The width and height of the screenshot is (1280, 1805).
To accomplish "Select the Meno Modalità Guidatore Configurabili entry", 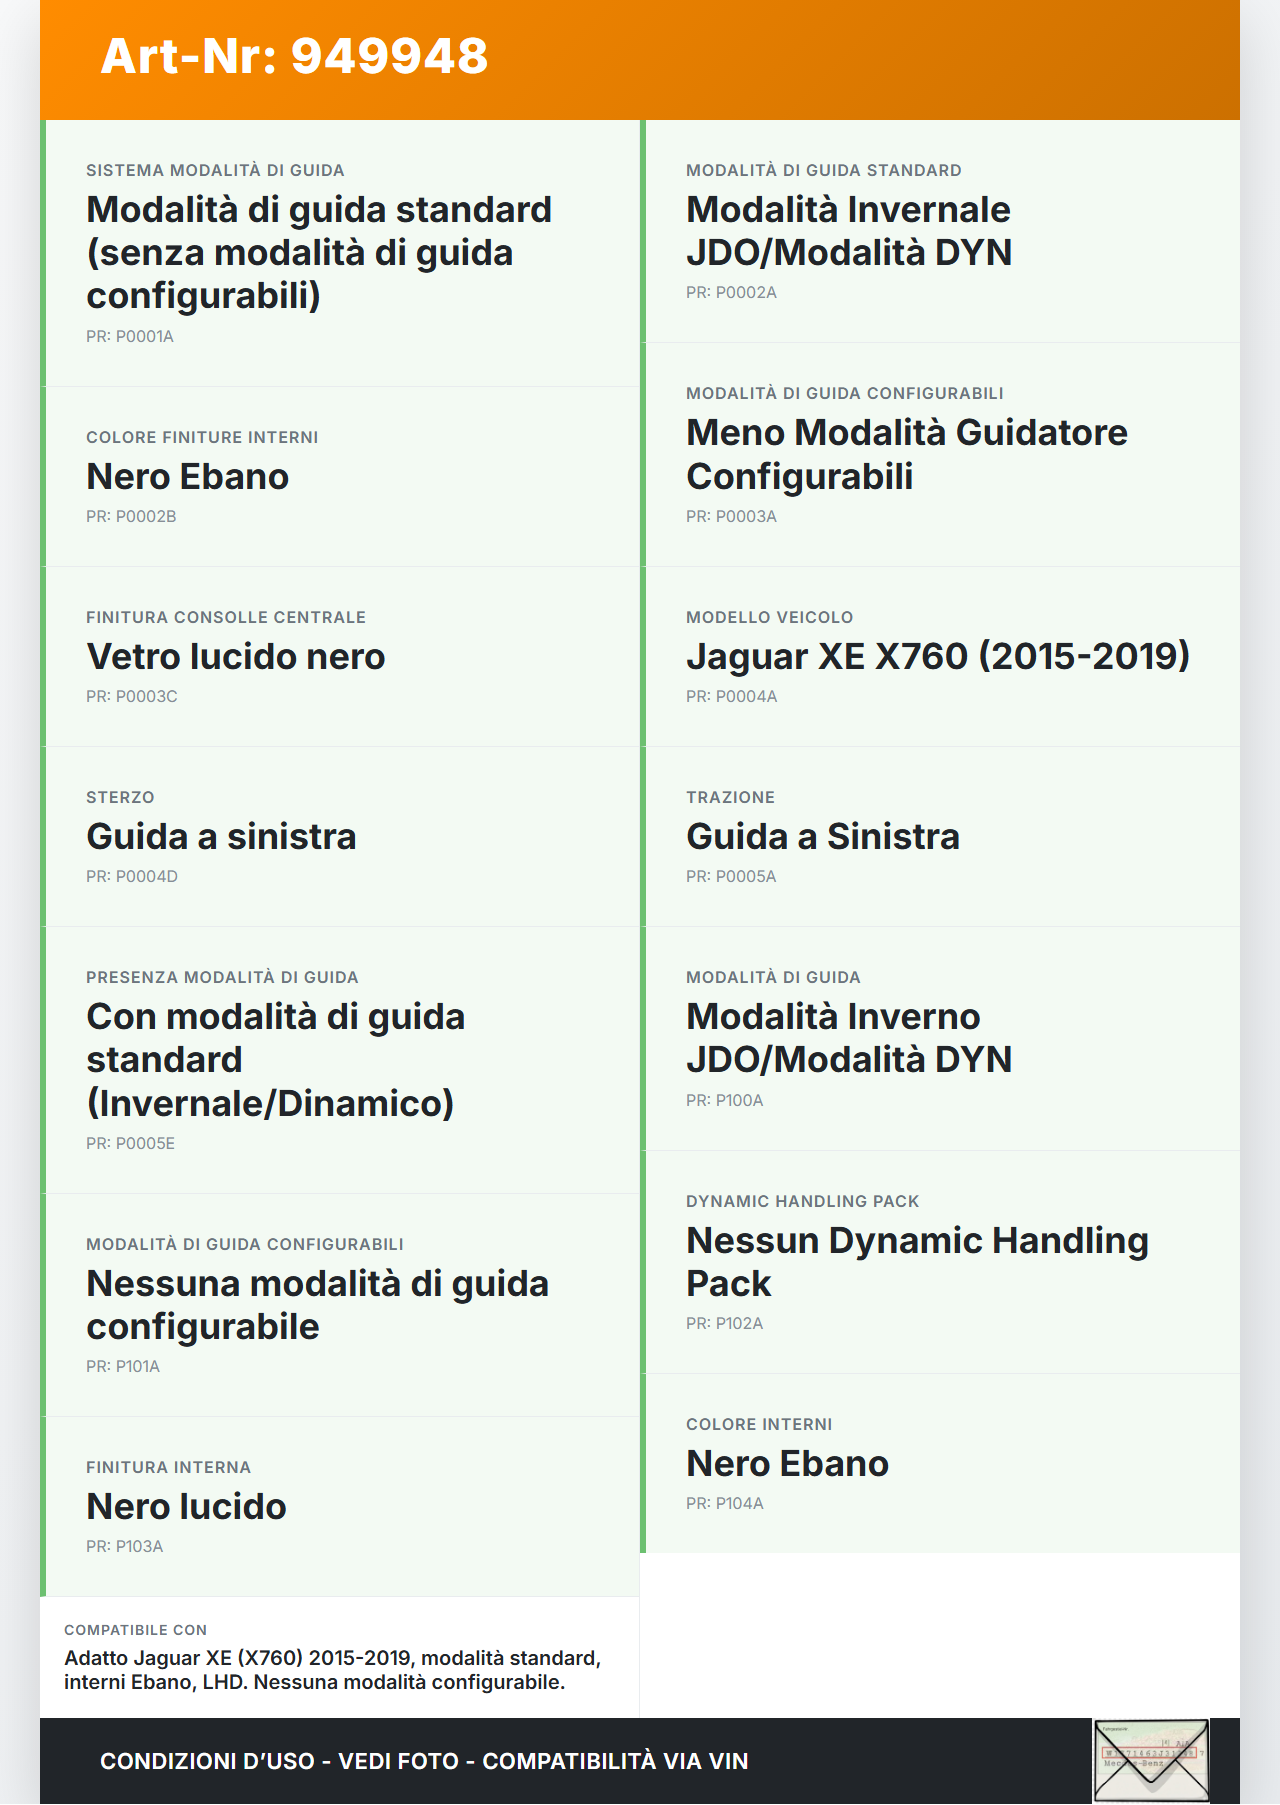I will pos(906,454).
